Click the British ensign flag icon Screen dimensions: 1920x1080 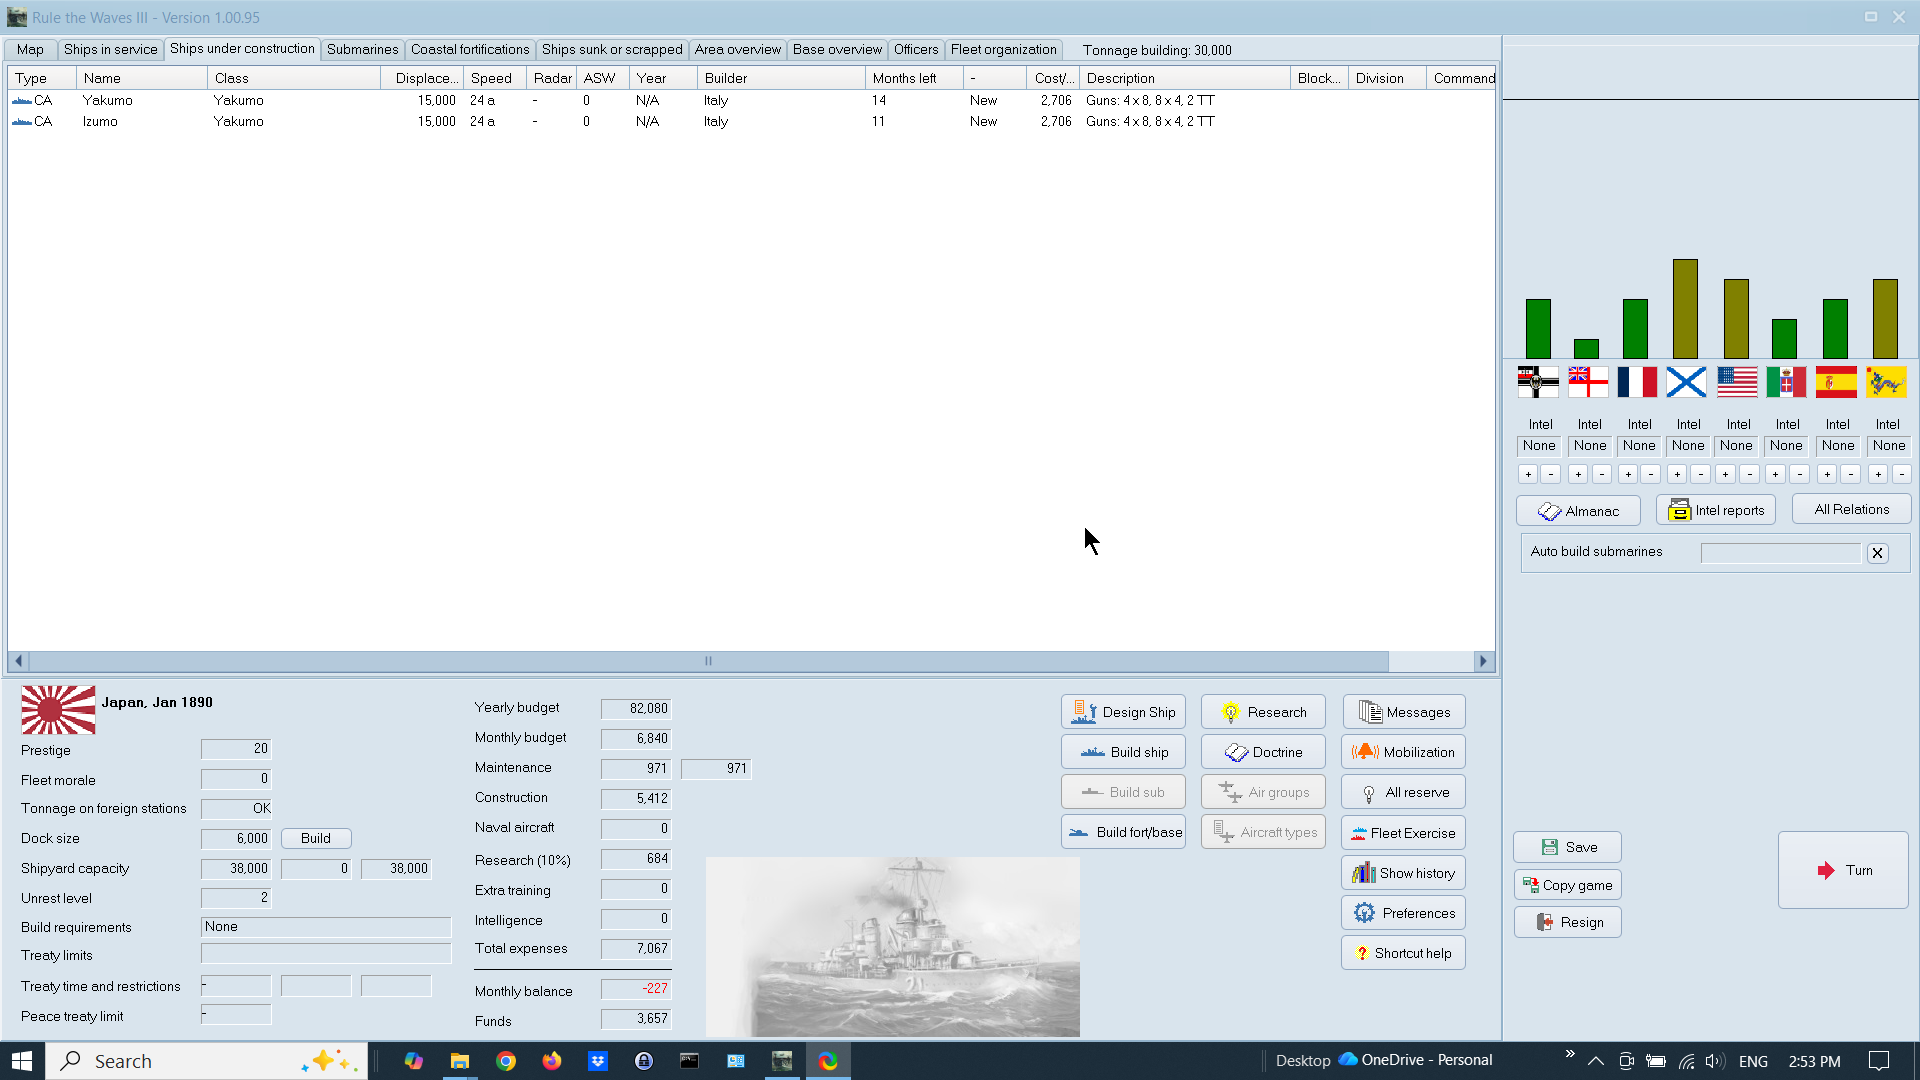1588,382
